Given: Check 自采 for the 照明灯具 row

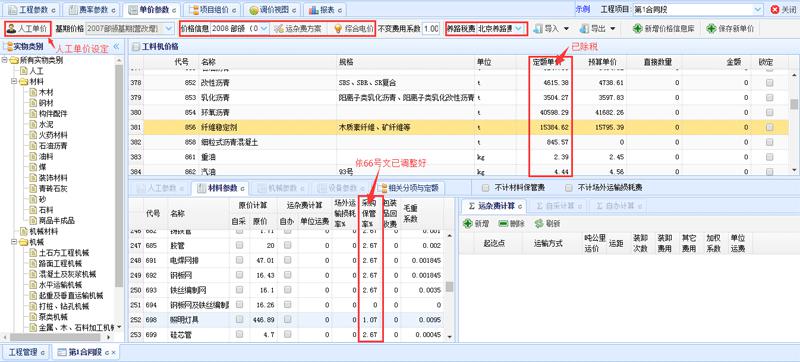Looking at the screenshot, I should pyautogui.click(x=239, y=319).
